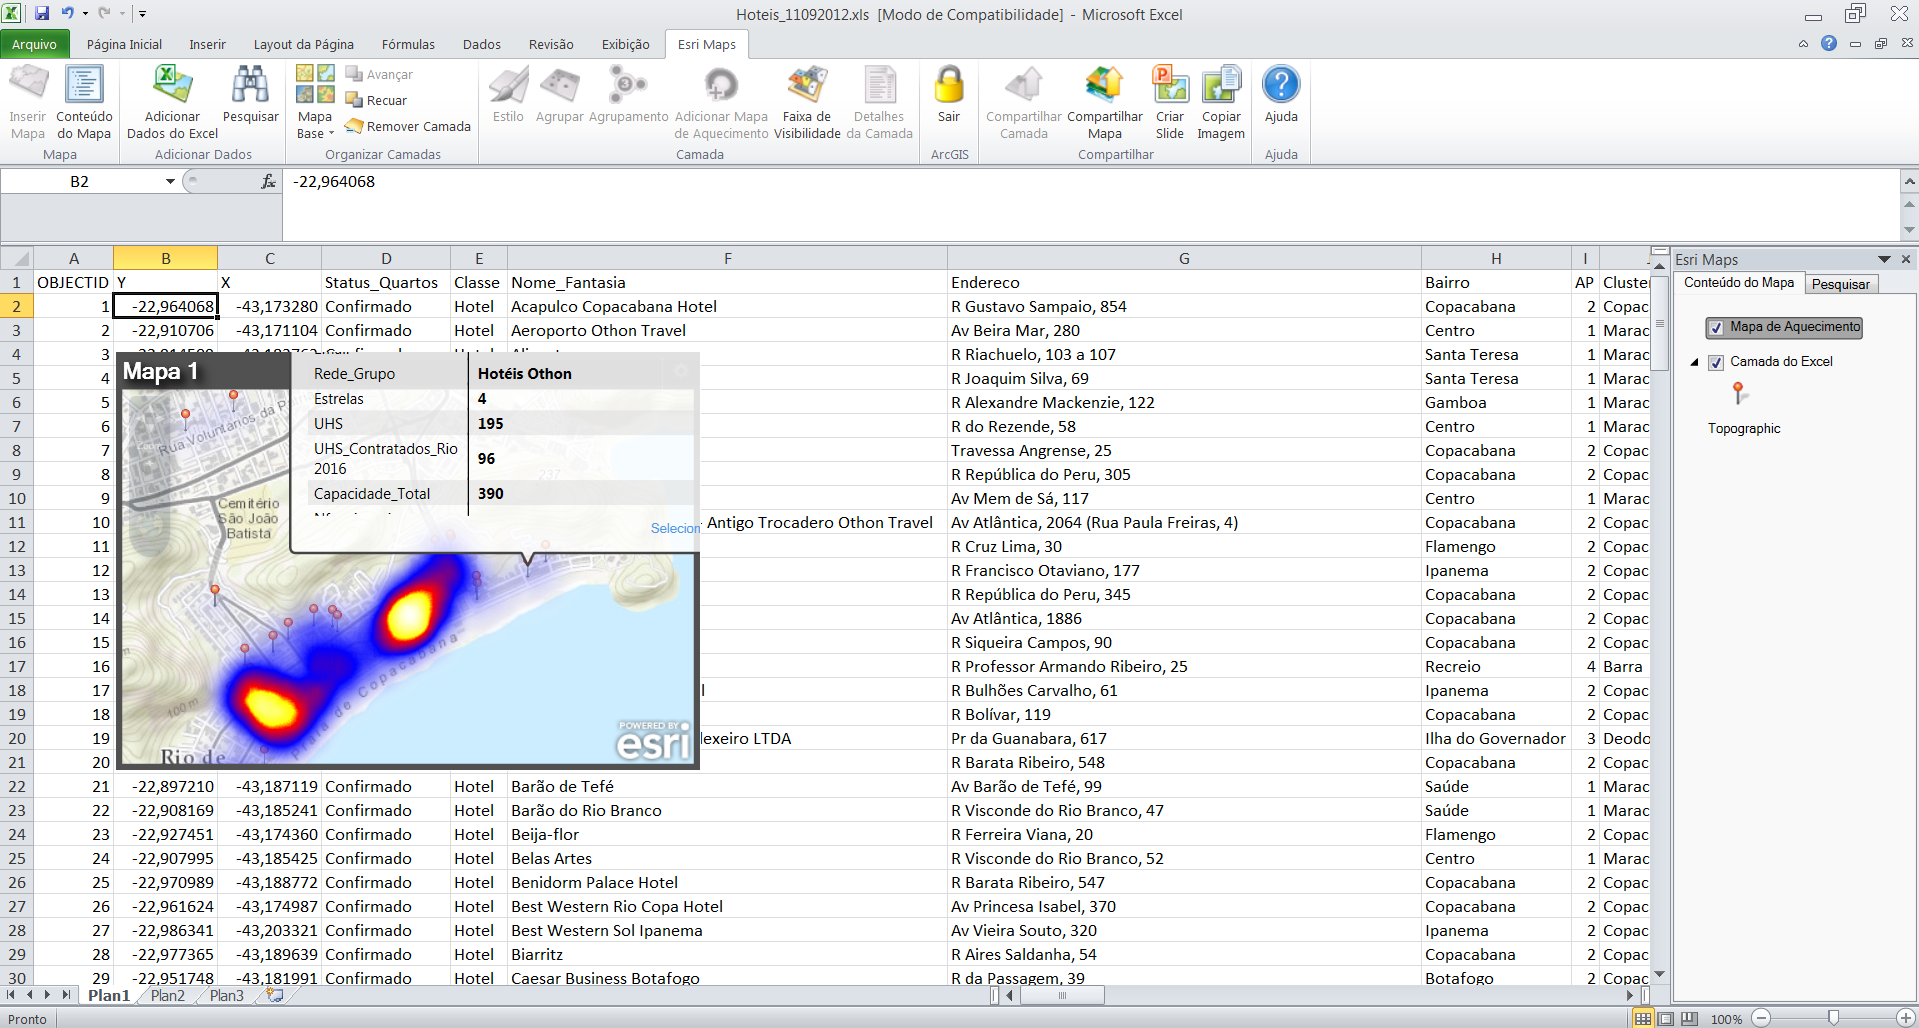Click the Undo icon in quick access toolbar
This screenshot has width=1919, height=1028.
pos(67,14)
